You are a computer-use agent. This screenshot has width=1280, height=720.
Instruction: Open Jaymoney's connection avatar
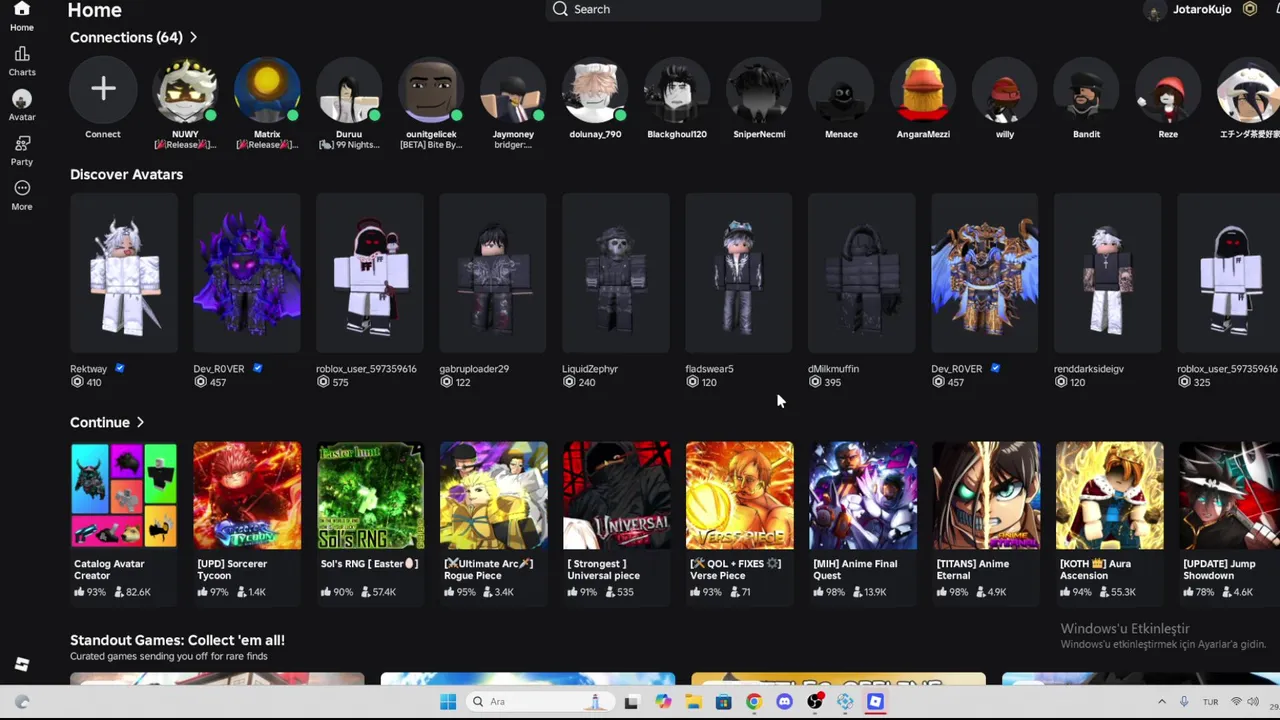[x=513, y=89]
